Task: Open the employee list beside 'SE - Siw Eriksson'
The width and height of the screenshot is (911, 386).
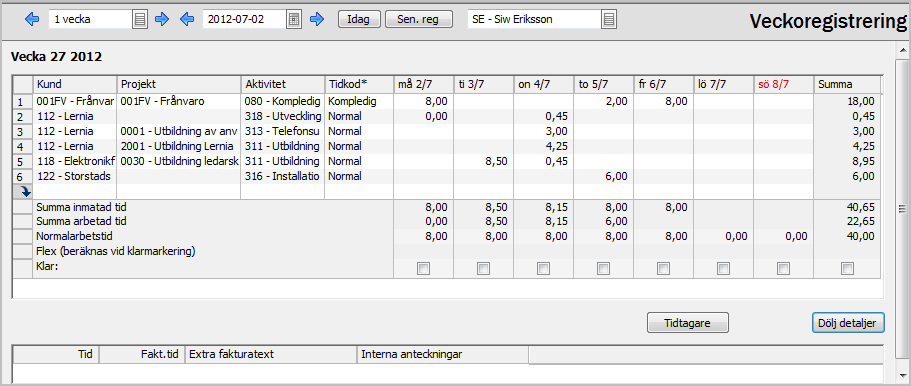Action: tap(609, 19)
